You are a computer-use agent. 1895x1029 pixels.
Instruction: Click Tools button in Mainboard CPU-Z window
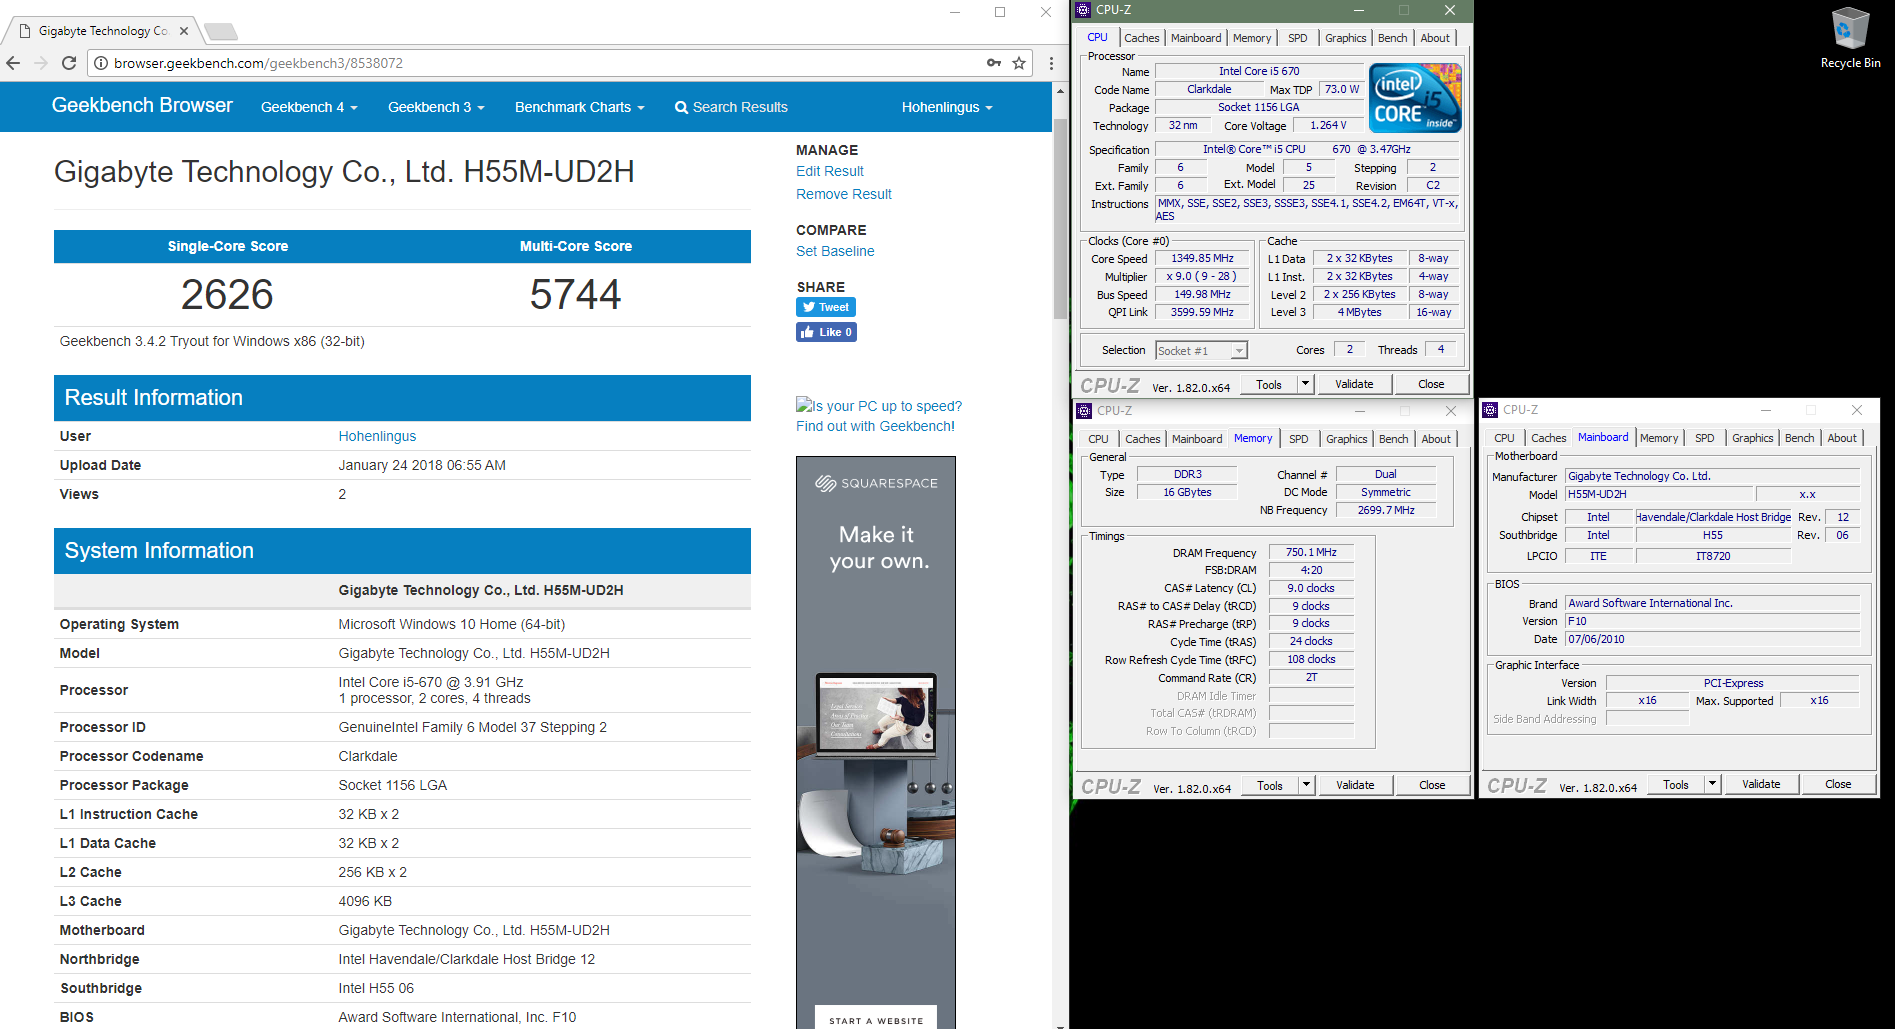(x=1676, y=784)
